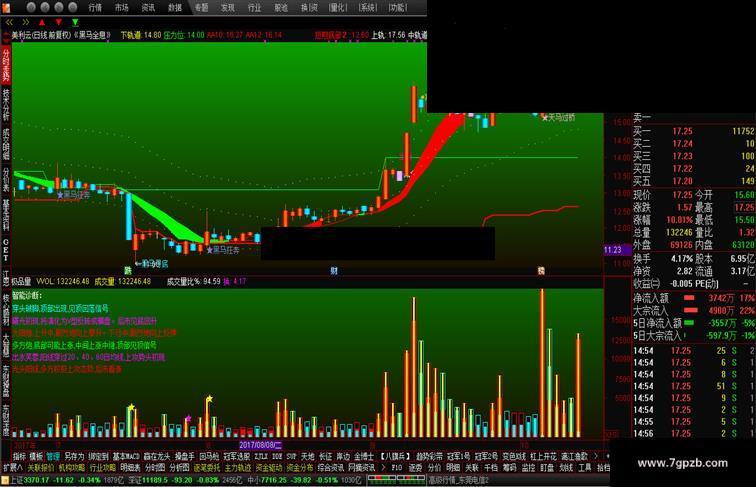This screenshot has width=756, height=487.
Task: Click the 基本MACD indicator tab
Action: point(126,456)
